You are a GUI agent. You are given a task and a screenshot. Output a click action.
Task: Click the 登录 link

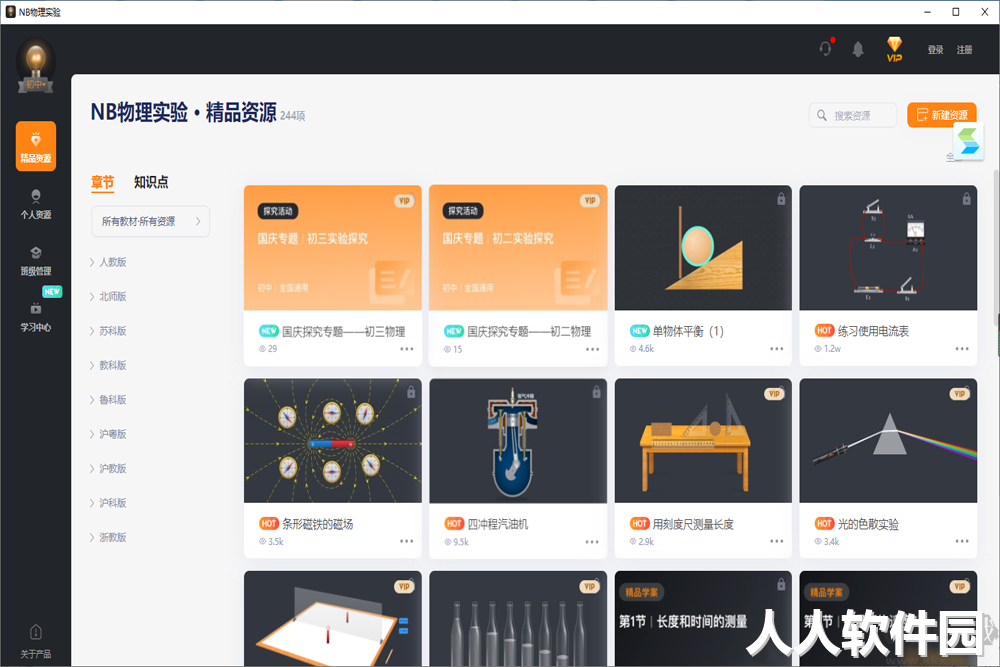(936, 50)
